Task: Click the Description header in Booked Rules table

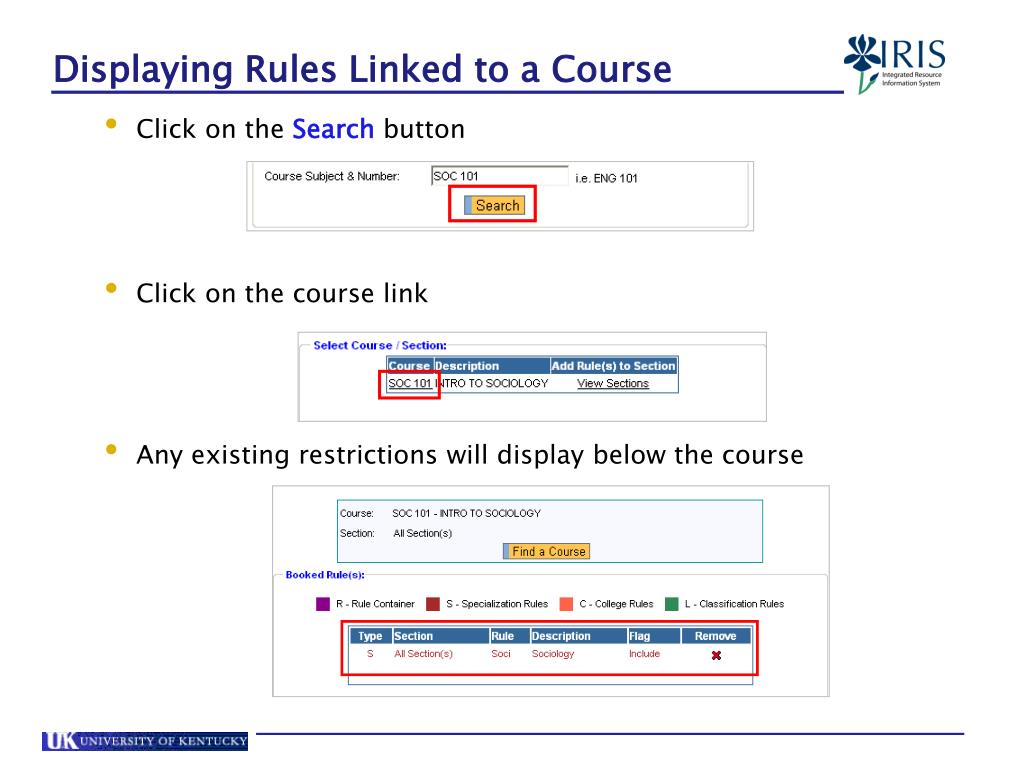Action: pos(579,636)
